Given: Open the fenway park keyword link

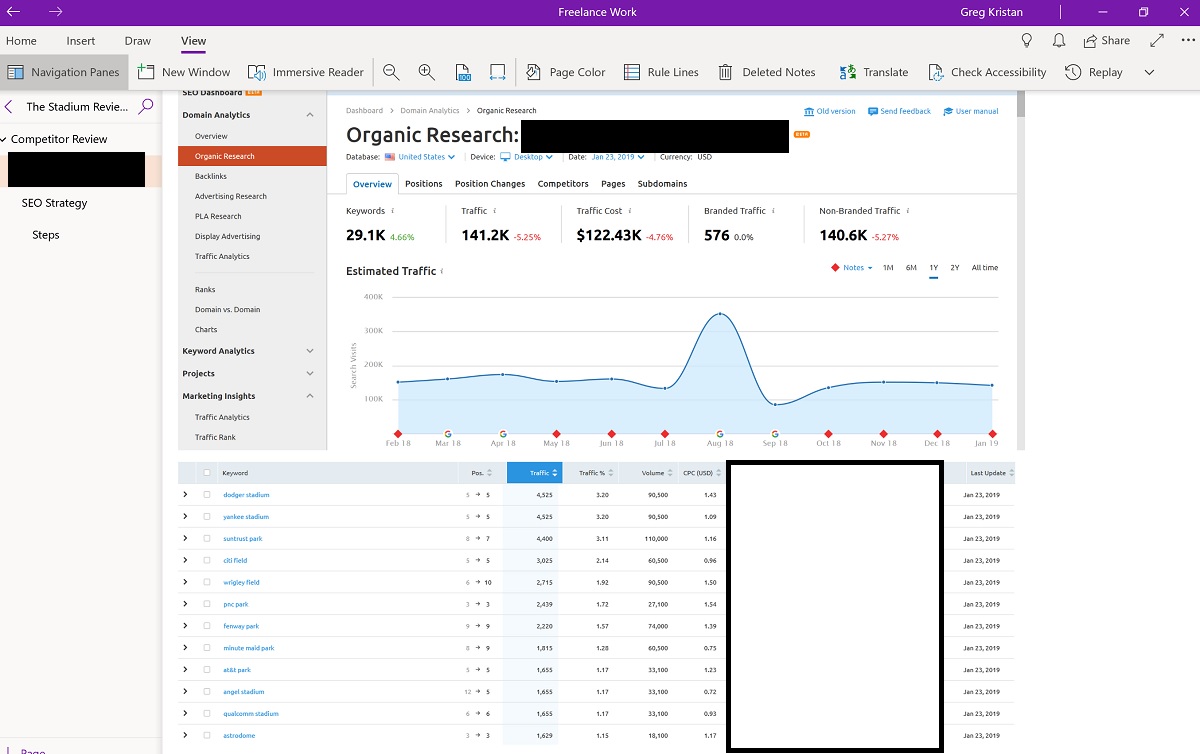Looking at the screenshot, I should (241, 627).
